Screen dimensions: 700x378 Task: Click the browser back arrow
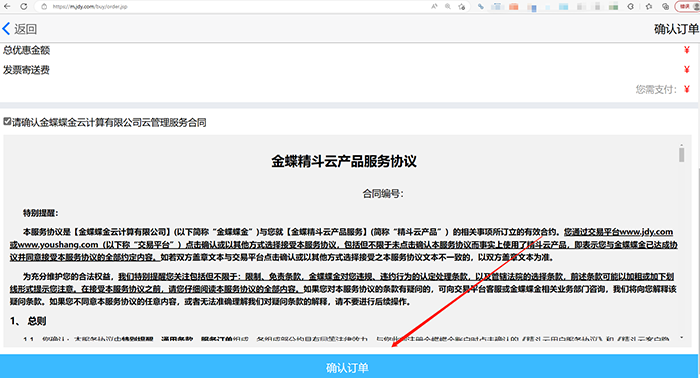[7, 6]
